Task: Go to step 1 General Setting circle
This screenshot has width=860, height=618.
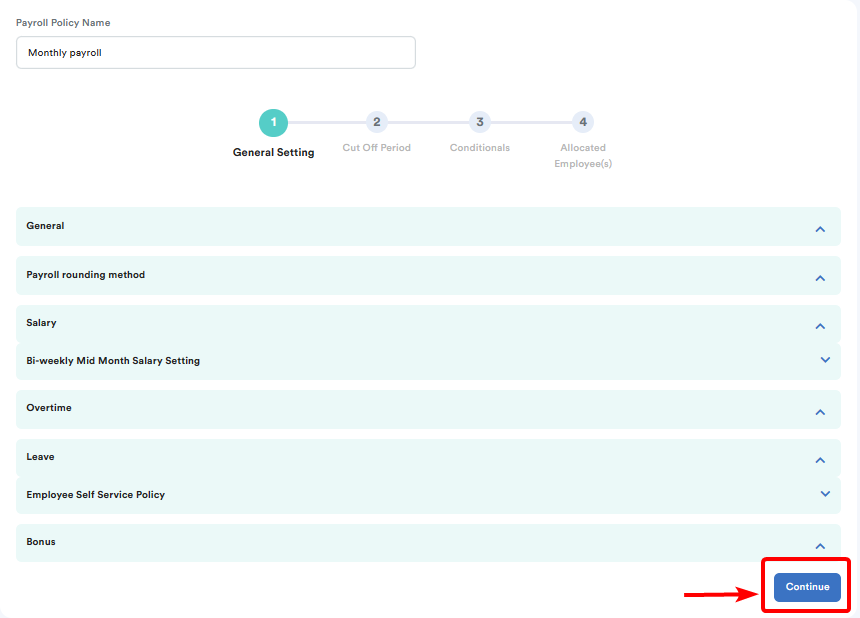Action: point(273,122)
